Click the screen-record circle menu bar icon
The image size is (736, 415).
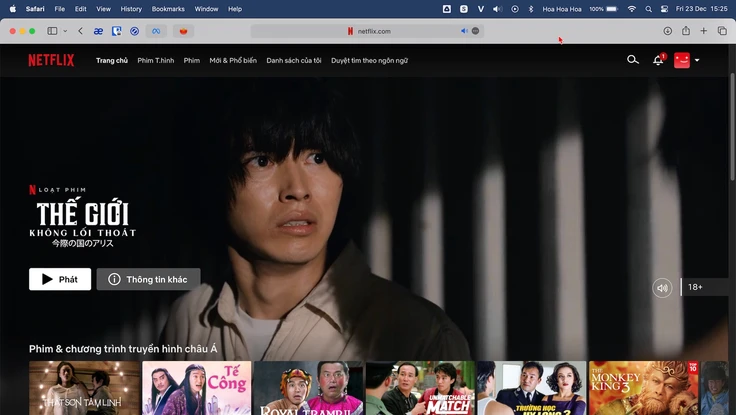pyautogui.click(x=515, y=8)
